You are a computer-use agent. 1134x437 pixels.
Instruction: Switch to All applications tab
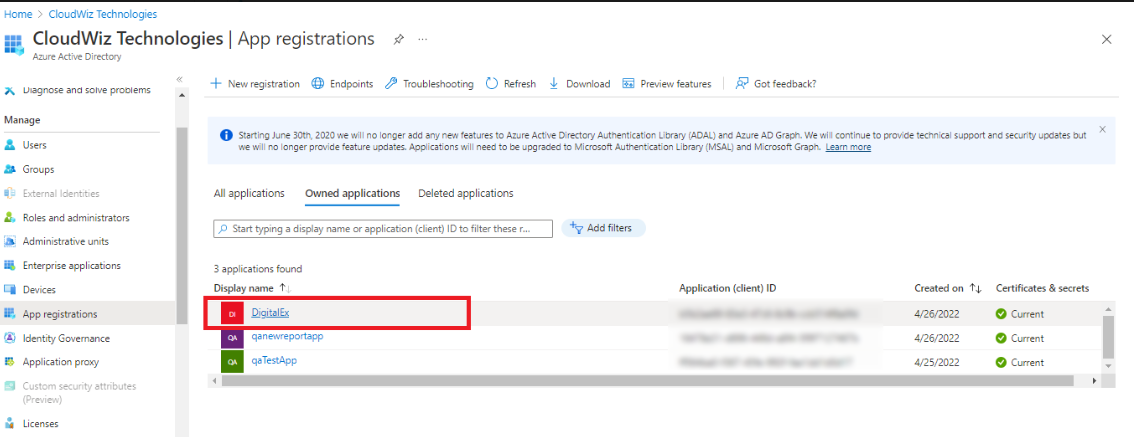point(249,193)
